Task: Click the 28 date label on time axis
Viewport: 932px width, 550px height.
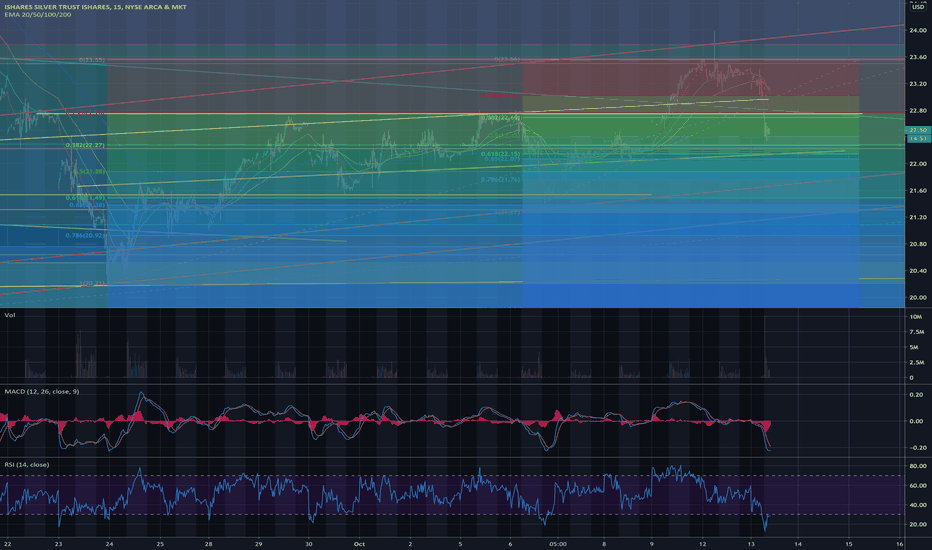Action: 209,543
